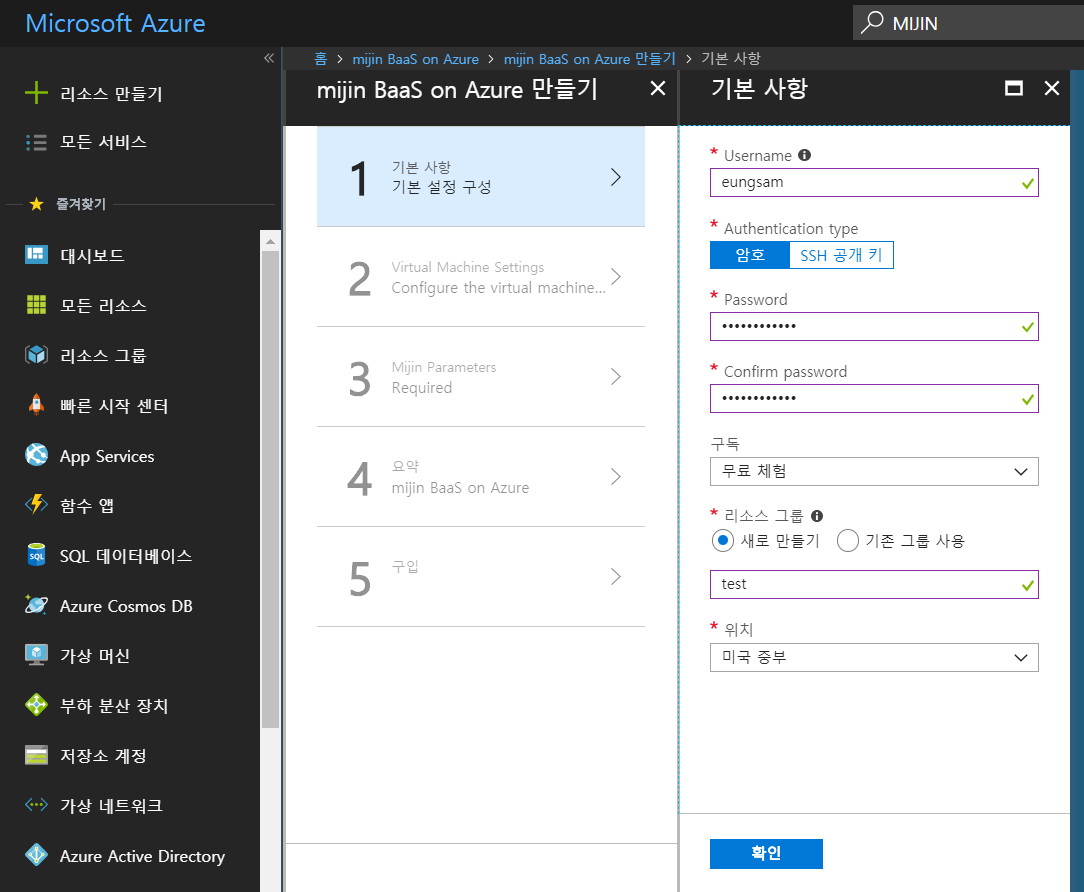Go to 홈 breadcrumb link

(x=320, y=59)
